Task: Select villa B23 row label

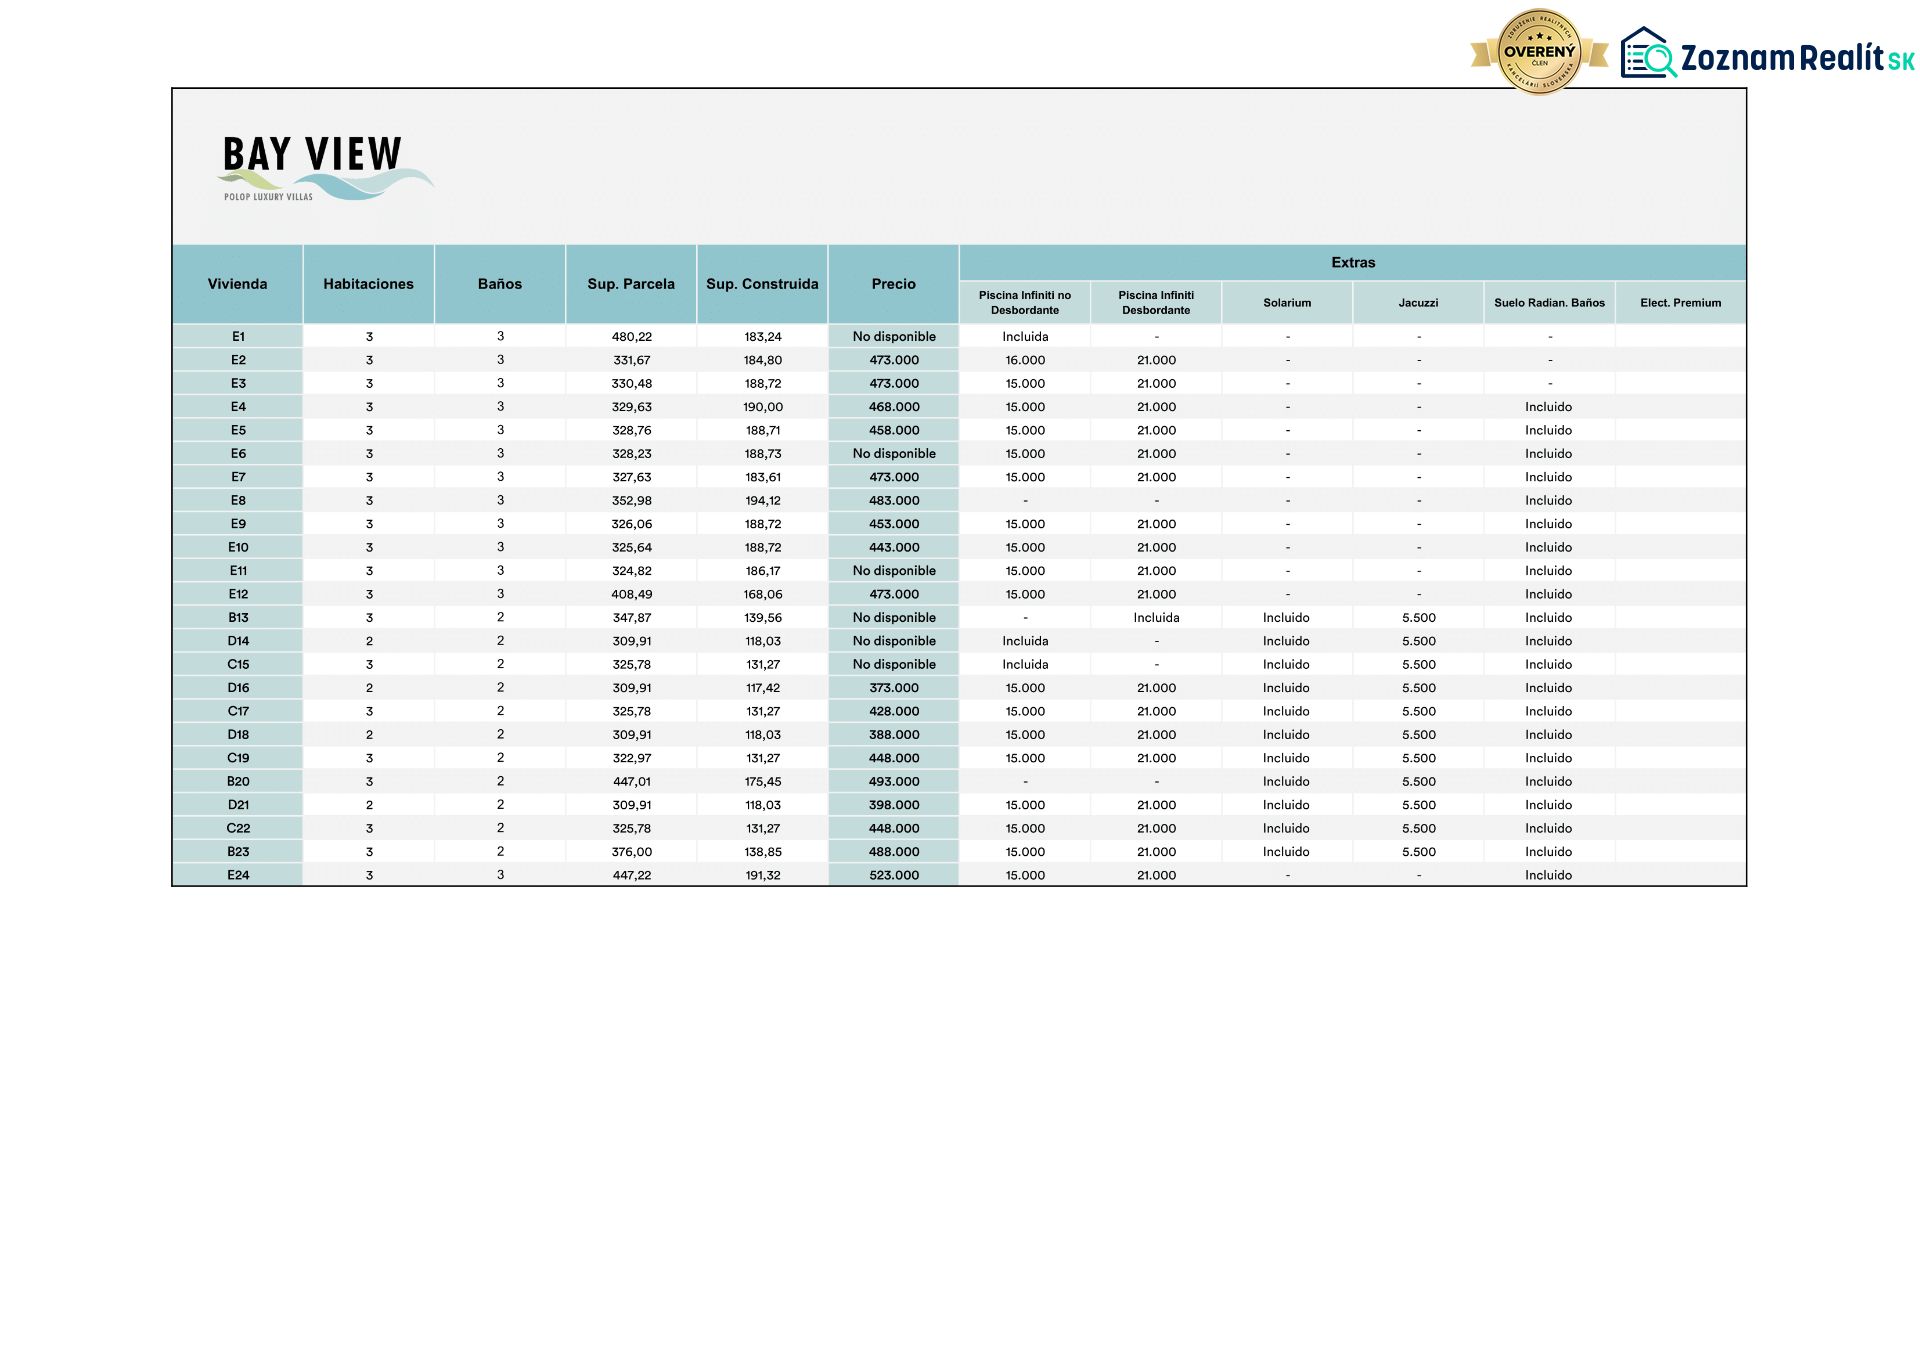Action: pos(238,852)
